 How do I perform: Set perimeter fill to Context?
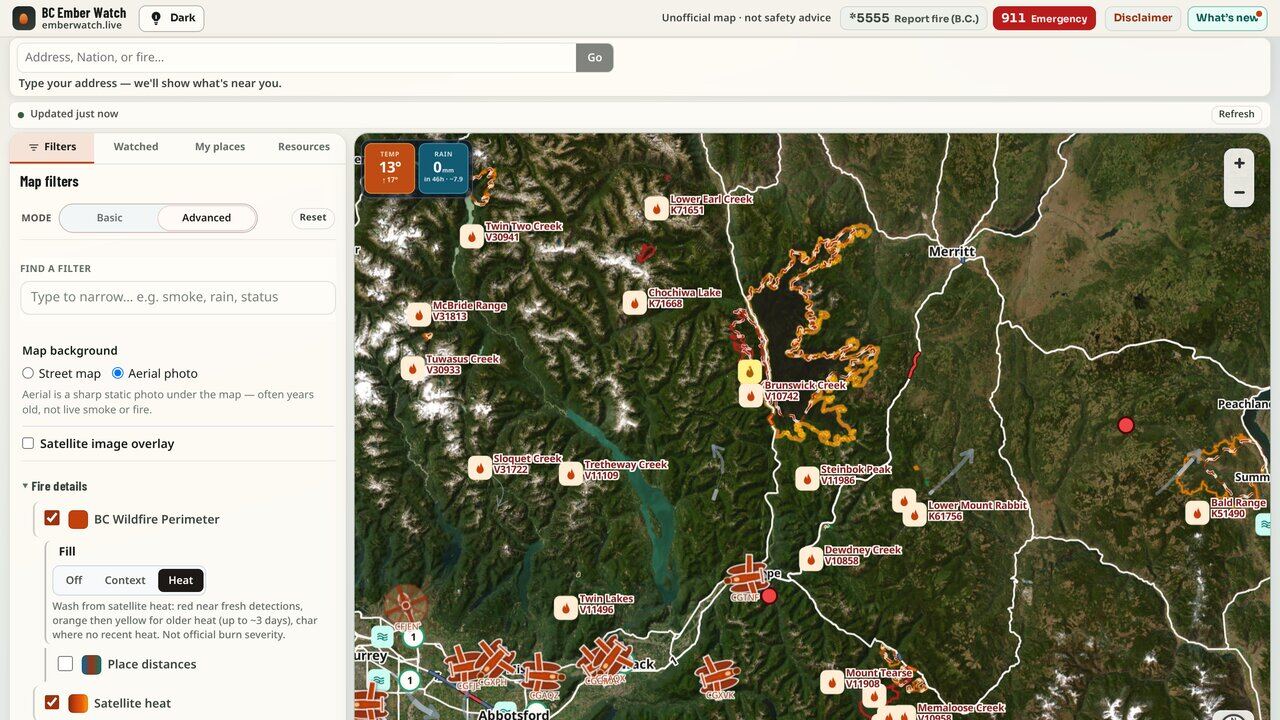[x=125, y=580]
